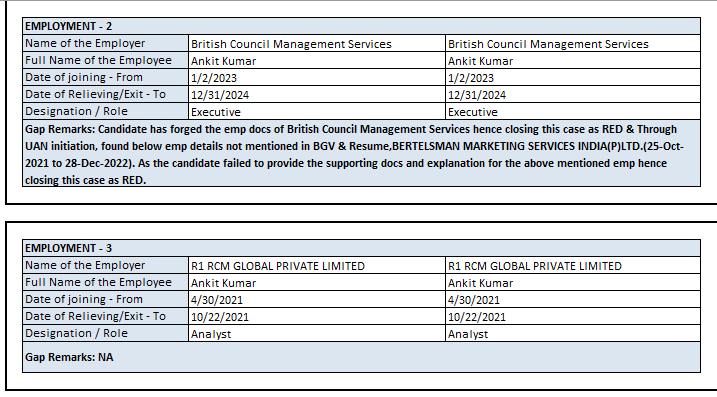Image resolution: width=717 pixels, height=397 pixels.
Task: Select the EMPLOYMENT - 3 header row
Action: pos(361,248)
